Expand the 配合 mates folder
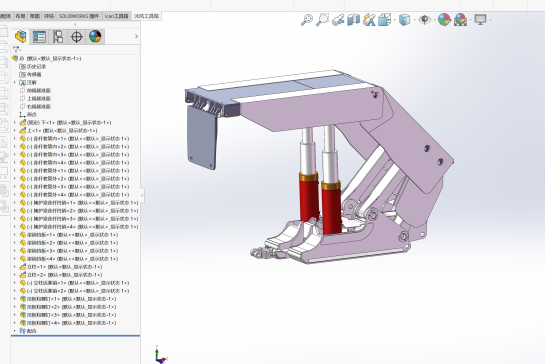 15,331
